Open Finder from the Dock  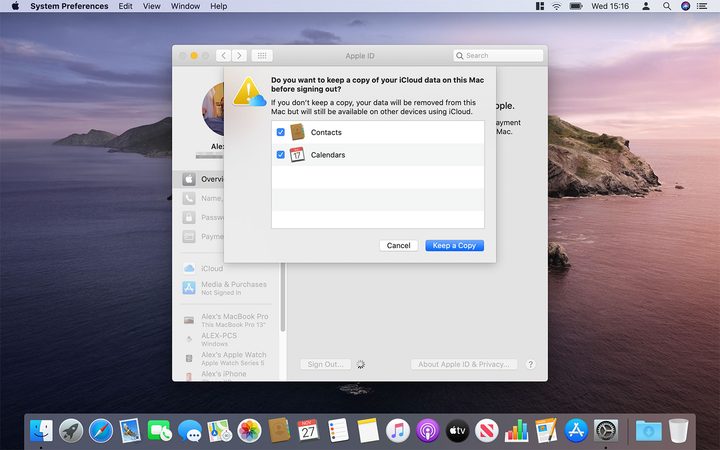41,431
